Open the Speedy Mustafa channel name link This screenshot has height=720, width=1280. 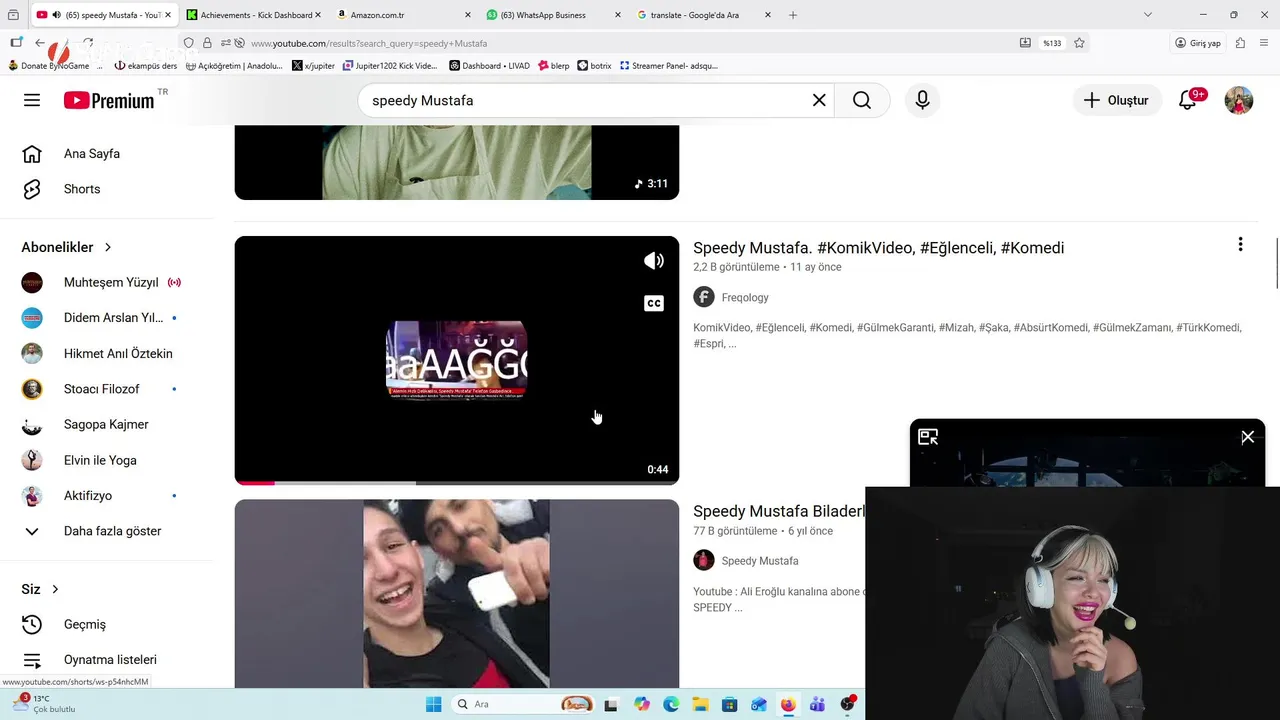760,561
